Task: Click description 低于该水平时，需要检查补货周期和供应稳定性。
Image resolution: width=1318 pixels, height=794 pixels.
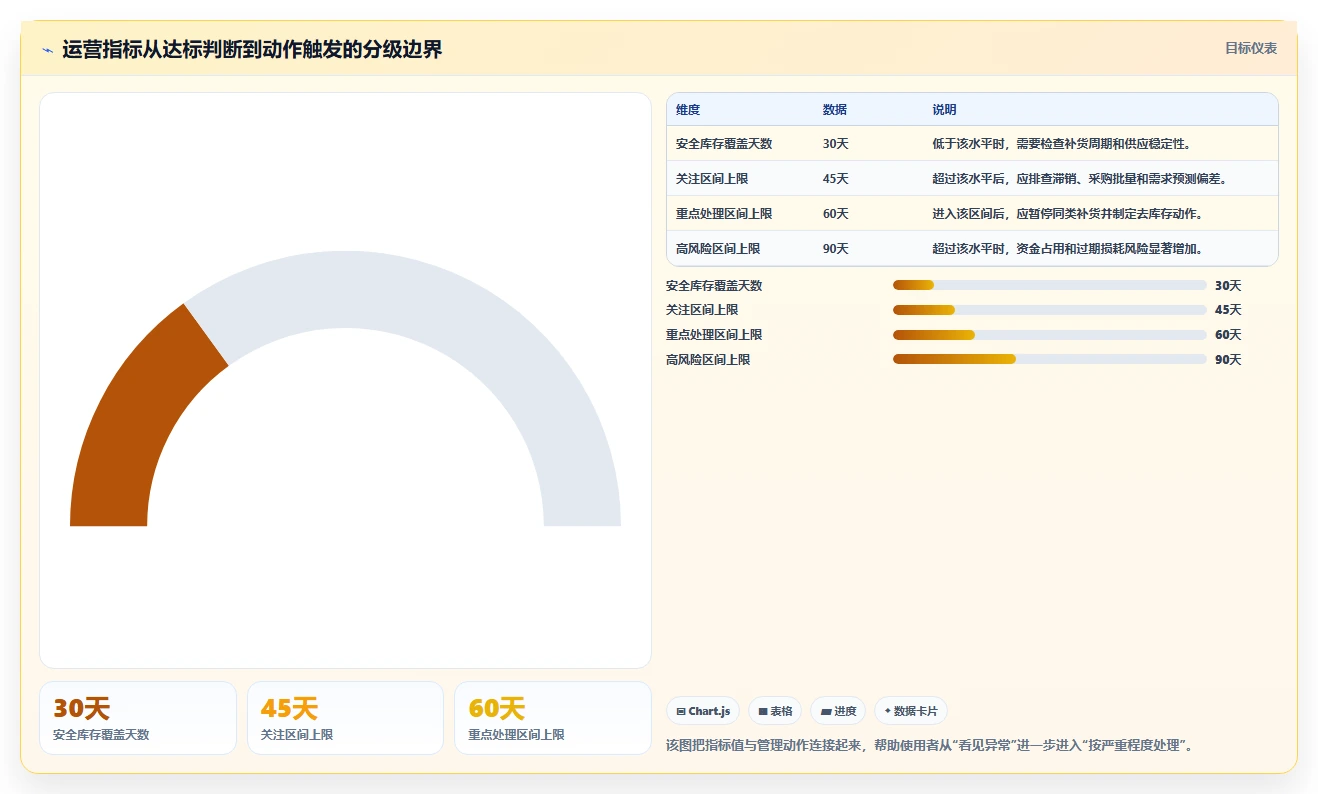Action: (x=1062, y=144)
